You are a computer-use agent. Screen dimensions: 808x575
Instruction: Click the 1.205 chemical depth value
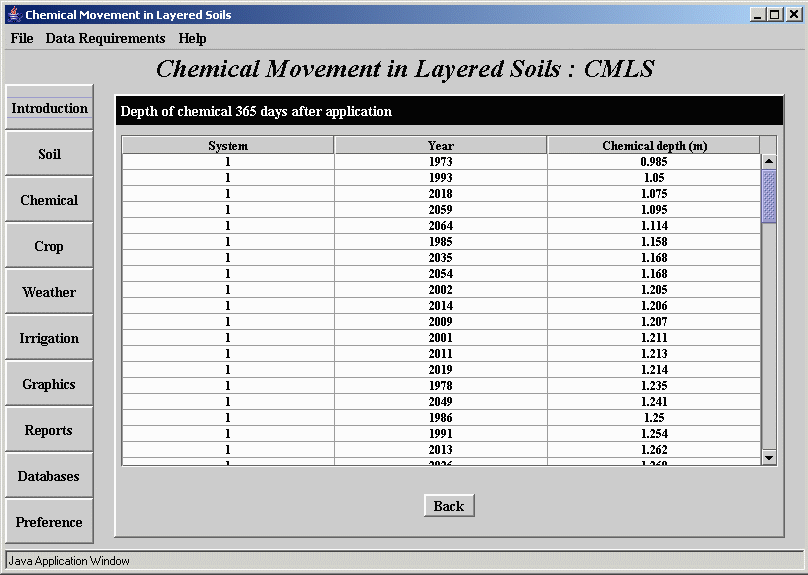click(654, 290)
